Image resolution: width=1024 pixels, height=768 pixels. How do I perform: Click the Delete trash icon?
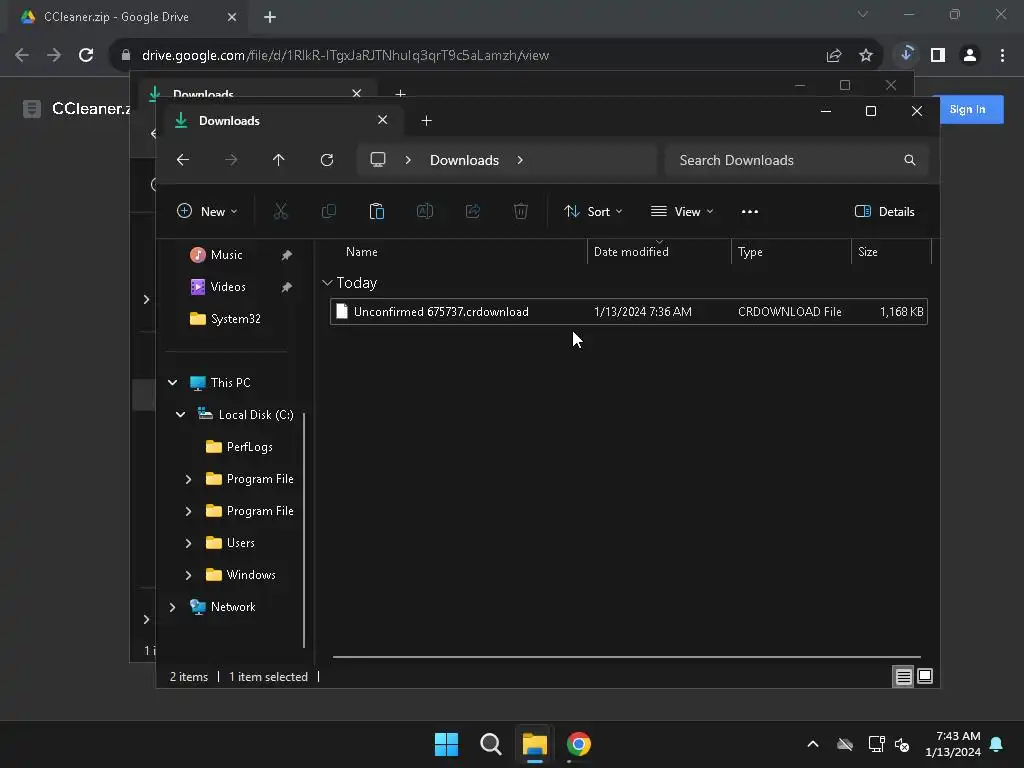tap(520, 211)
